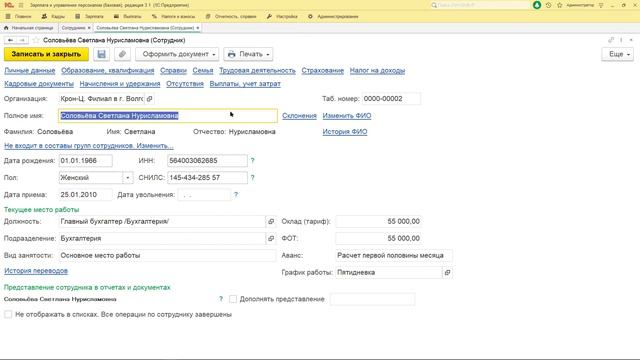Go back with the left arrow
This screenshot has width=640, height=360.
click(10, 40)
